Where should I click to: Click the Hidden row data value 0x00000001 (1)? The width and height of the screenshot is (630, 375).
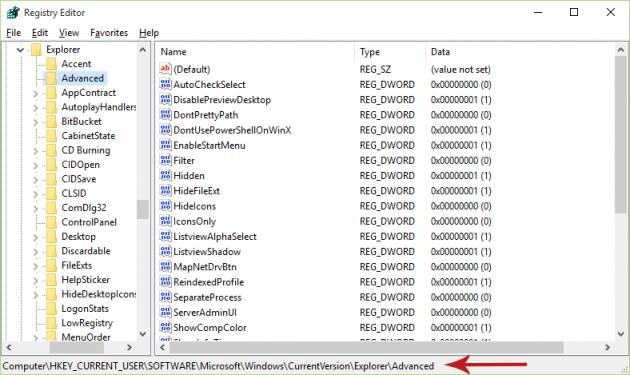click(461, 176)
